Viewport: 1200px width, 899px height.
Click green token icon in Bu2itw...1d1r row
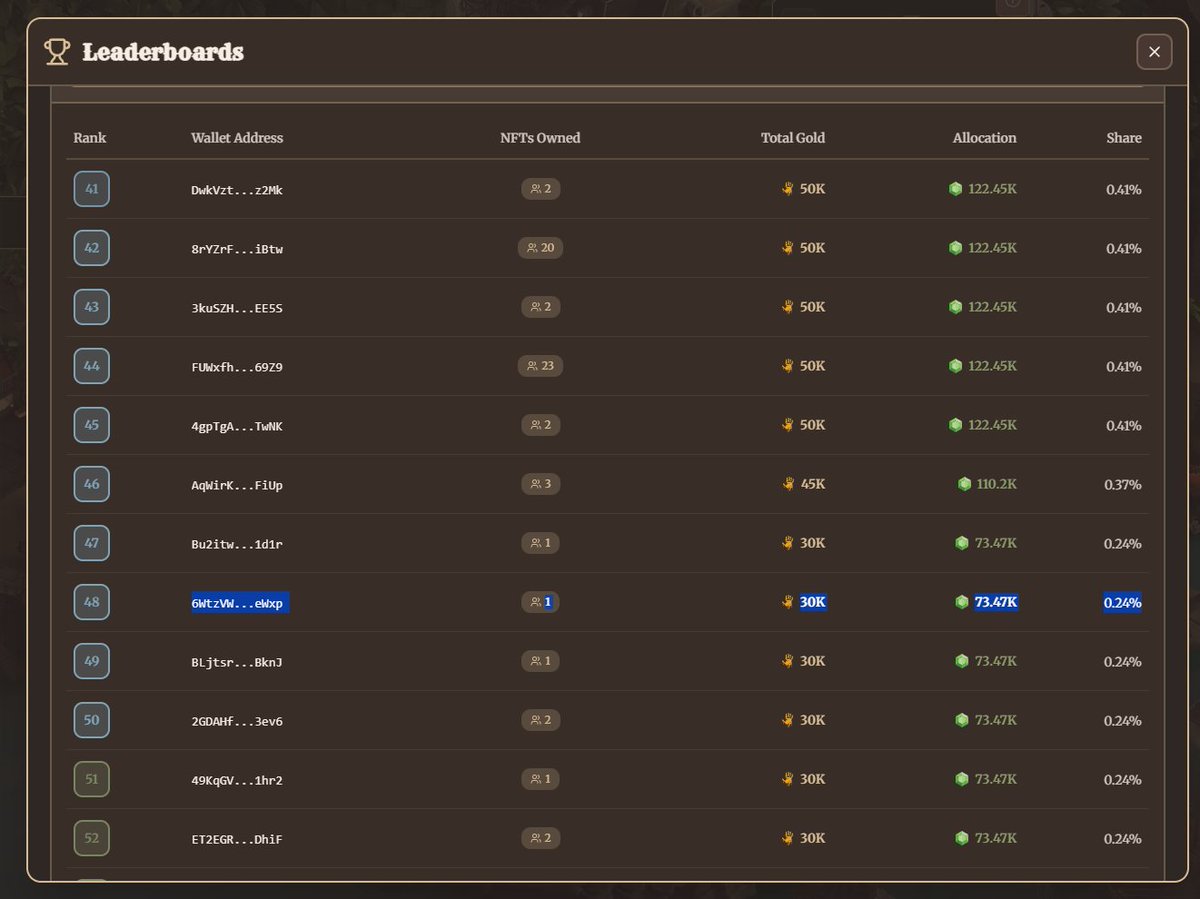click(x=962, y=543)
